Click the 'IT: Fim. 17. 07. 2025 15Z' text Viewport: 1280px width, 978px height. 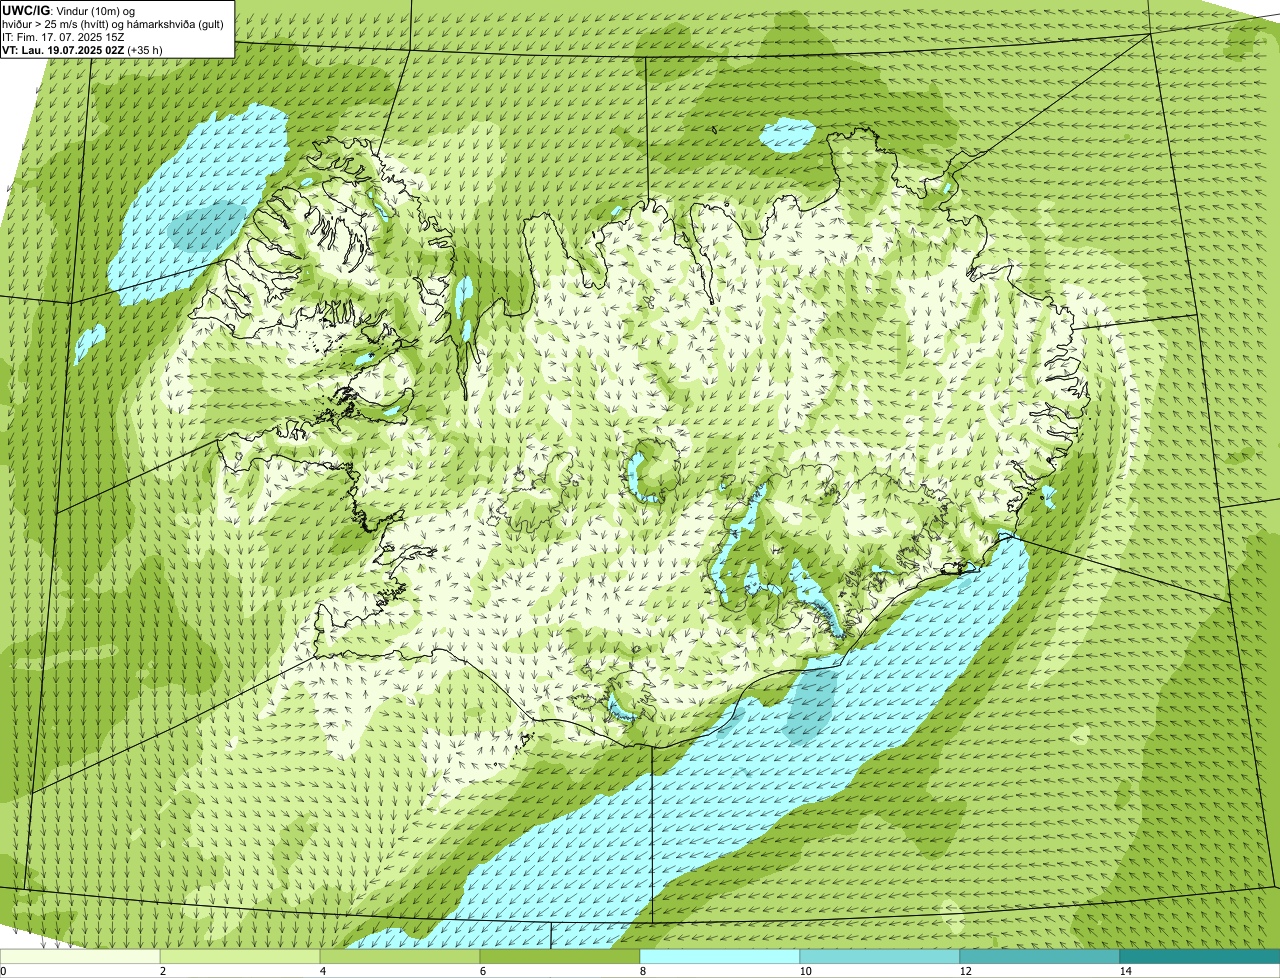[x=63, y=37]
